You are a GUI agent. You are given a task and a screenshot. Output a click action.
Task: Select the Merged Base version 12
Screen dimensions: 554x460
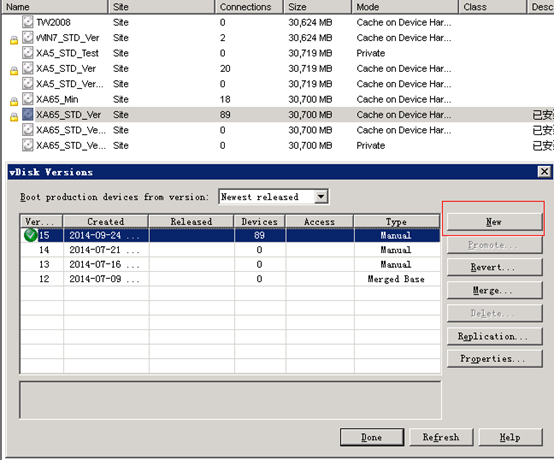pyautogui.click(x=230, y=279)
